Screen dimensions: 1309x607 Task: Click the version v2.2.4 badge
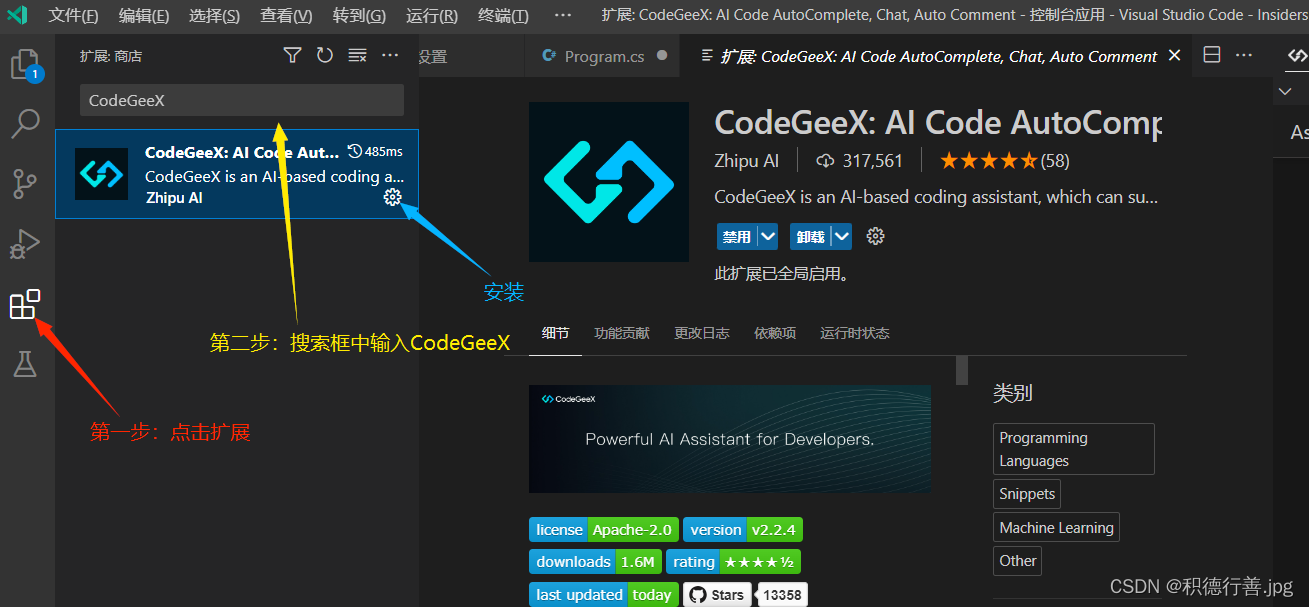click(x=743, y=530)
